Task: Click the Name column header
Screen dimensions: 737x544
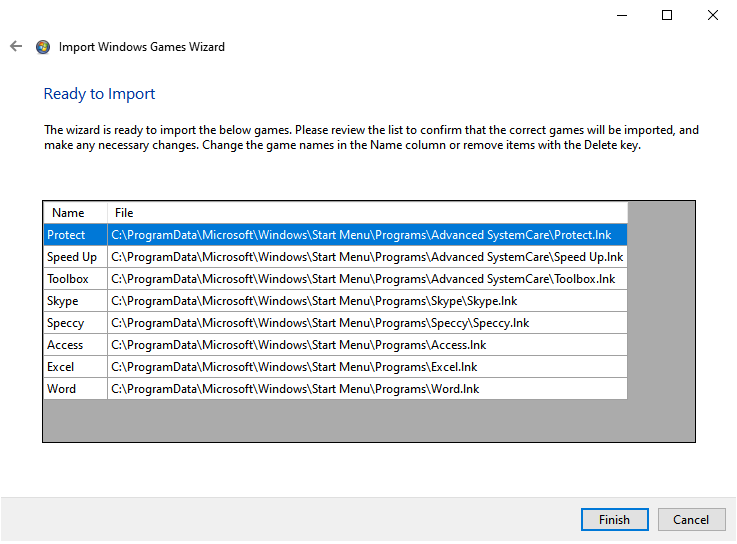Action: click(x=75, y=213)
